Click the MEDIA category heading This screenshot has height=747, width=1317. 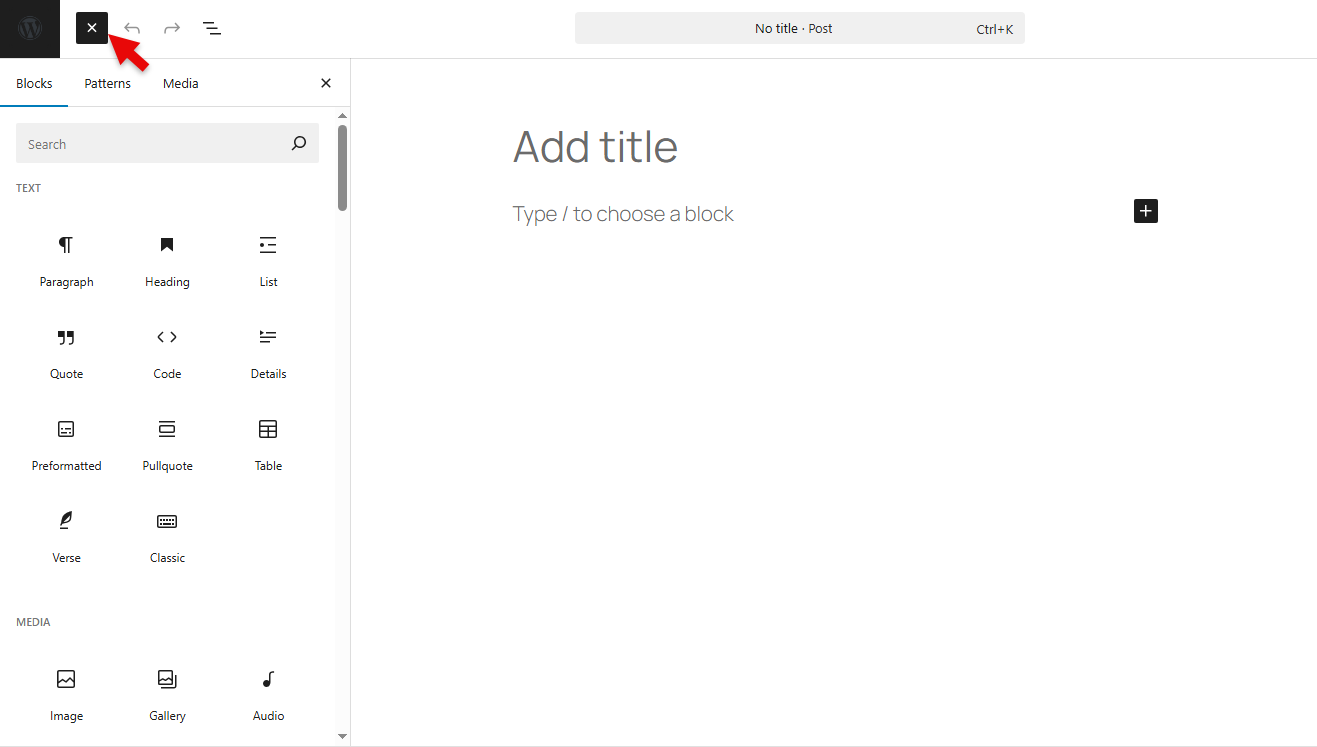pyautogui.click(x=33, y=622)
